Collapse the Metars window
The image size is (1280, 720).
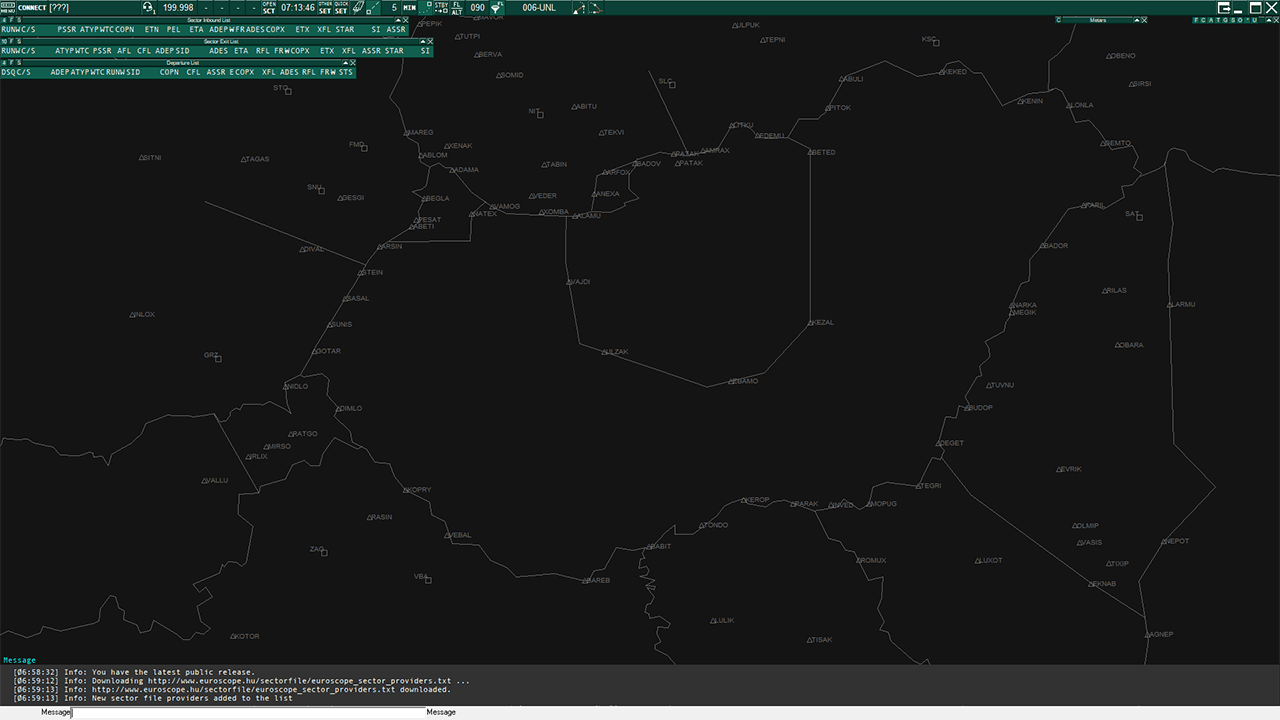[1137, 20]
